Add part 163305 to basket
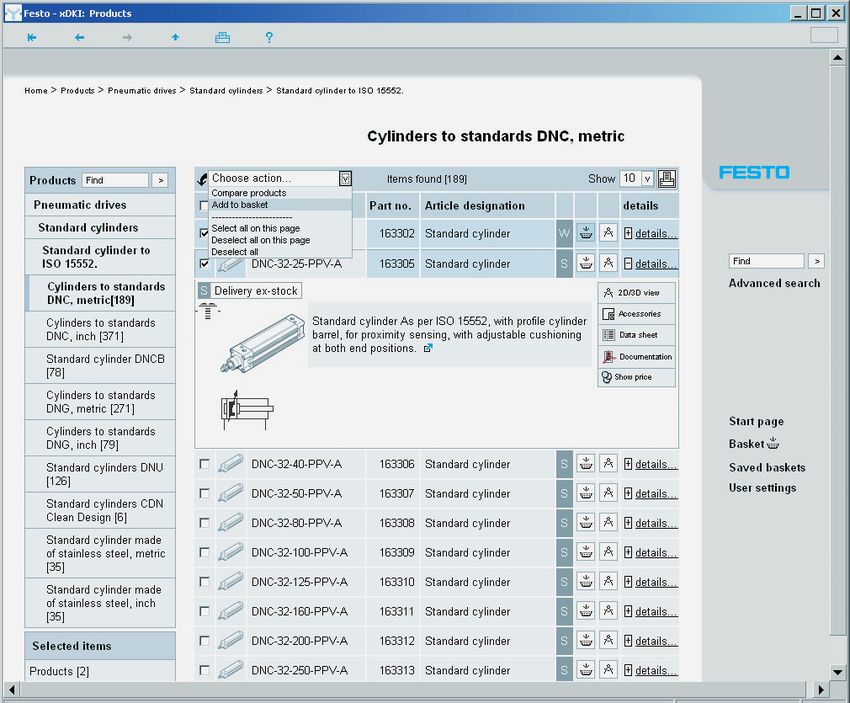 pos(585,263)
